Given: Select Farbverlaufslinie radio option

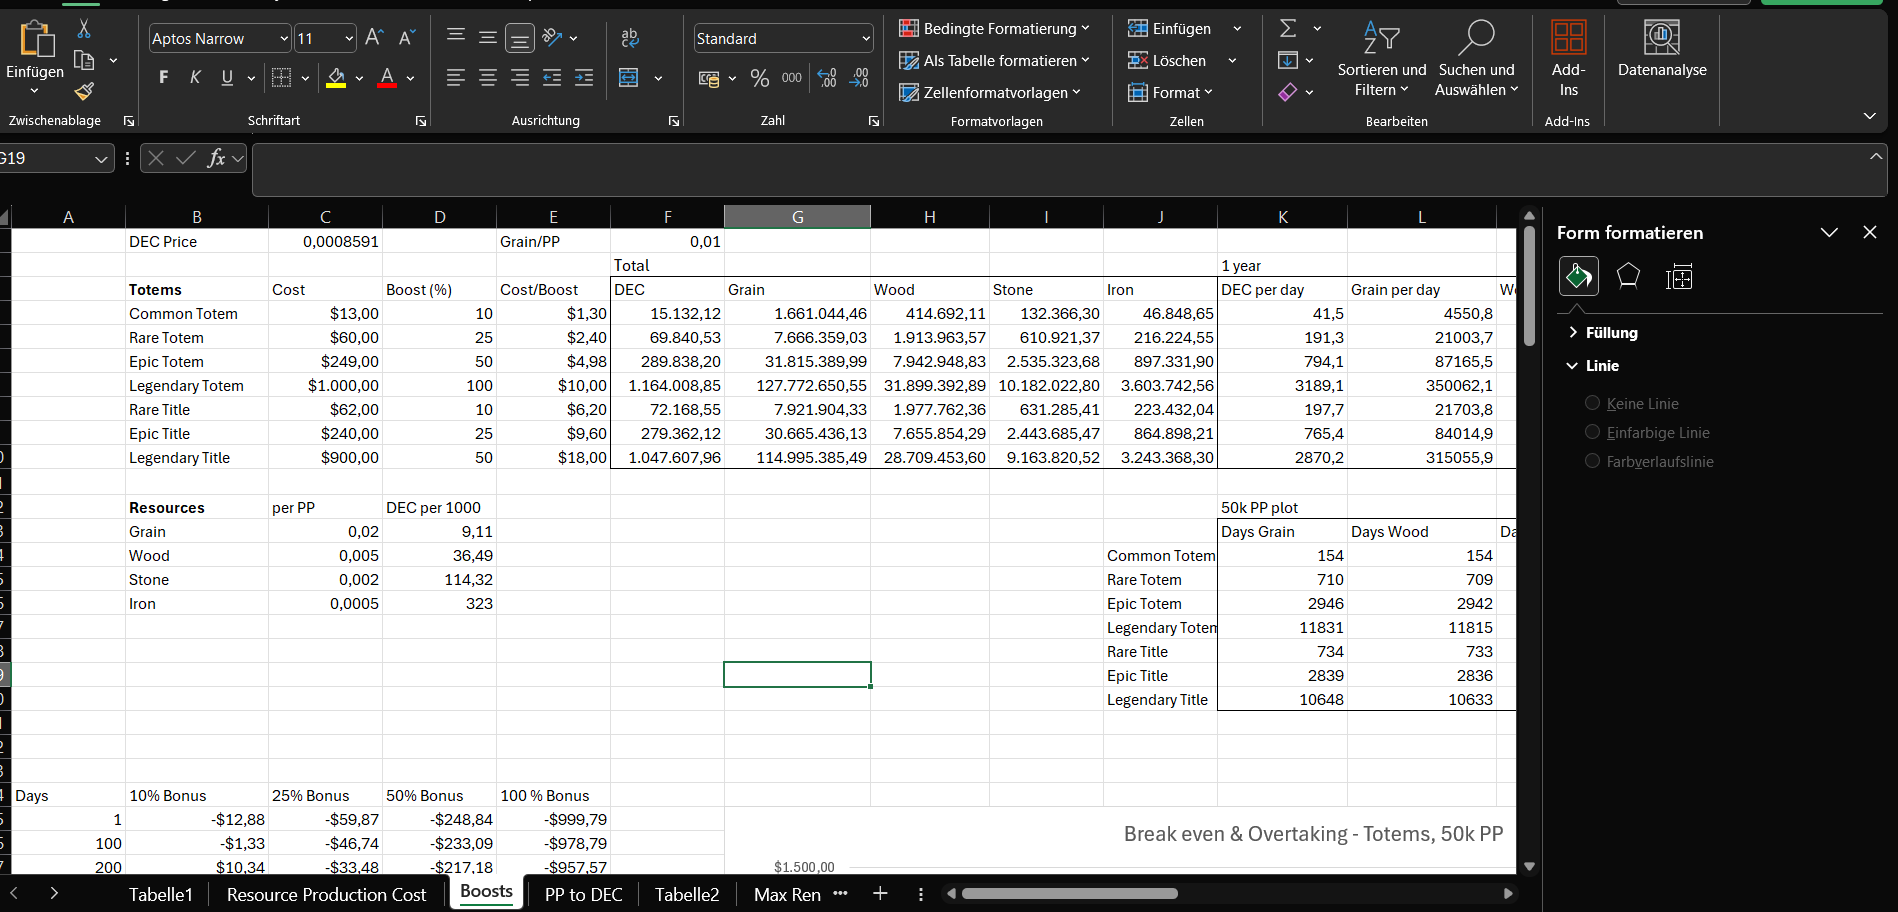Looking at the screenshot, I should click(1593, 461).
